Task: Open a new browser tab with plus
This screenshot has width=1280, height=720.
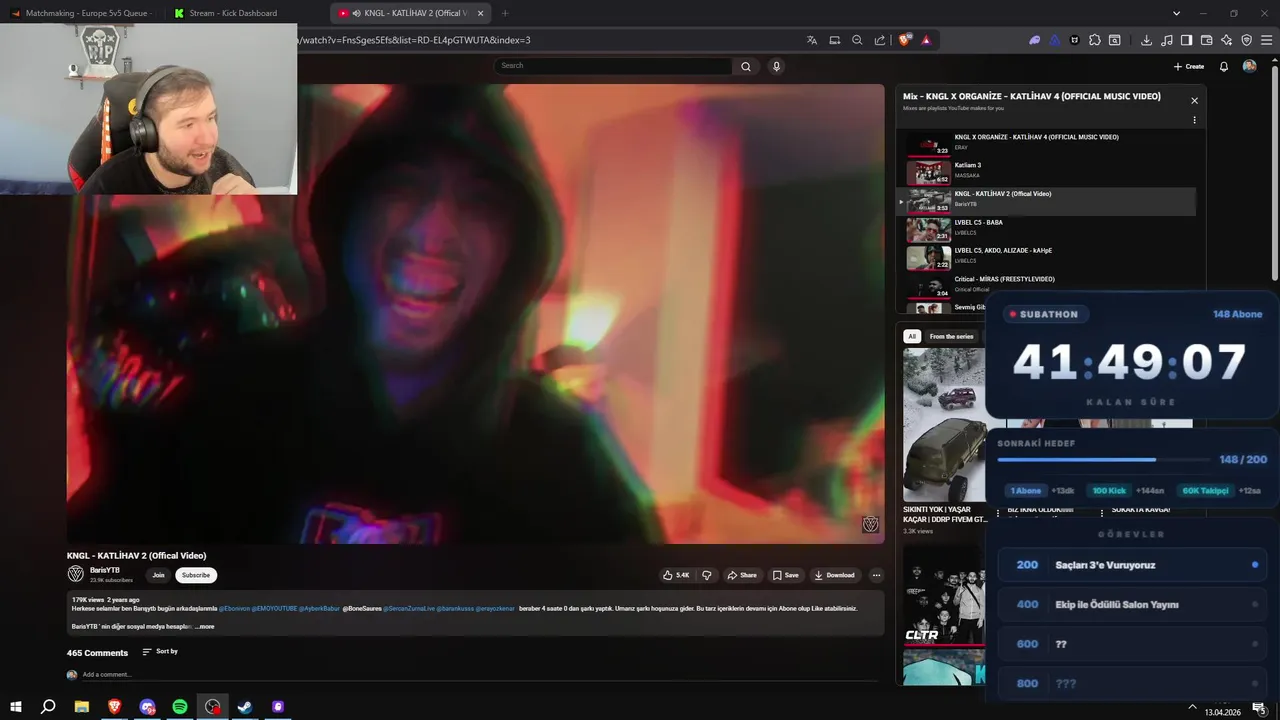Action: [504, 13]
